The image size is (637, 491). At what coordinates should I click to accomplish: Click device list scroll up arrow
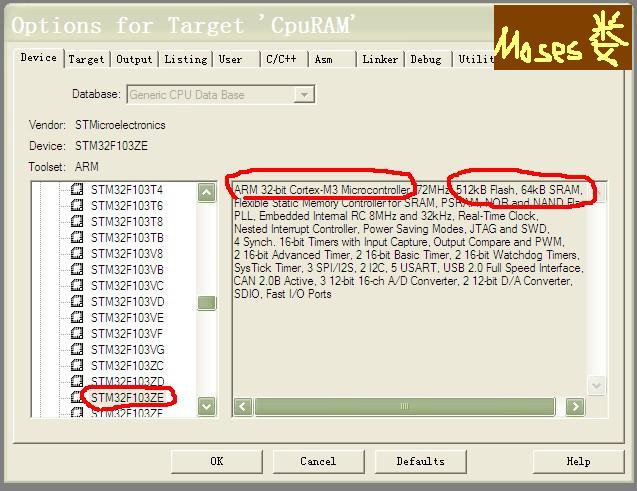coord(206,192)
